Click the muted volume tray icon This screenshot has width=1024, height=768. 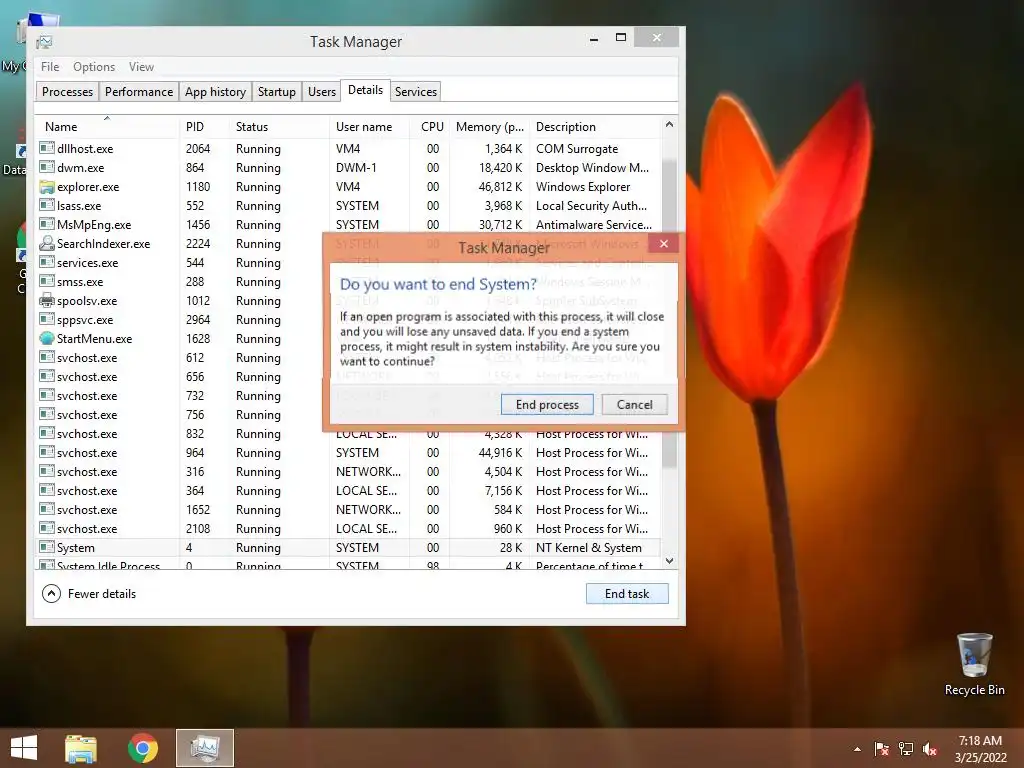(x=930, y=749)
